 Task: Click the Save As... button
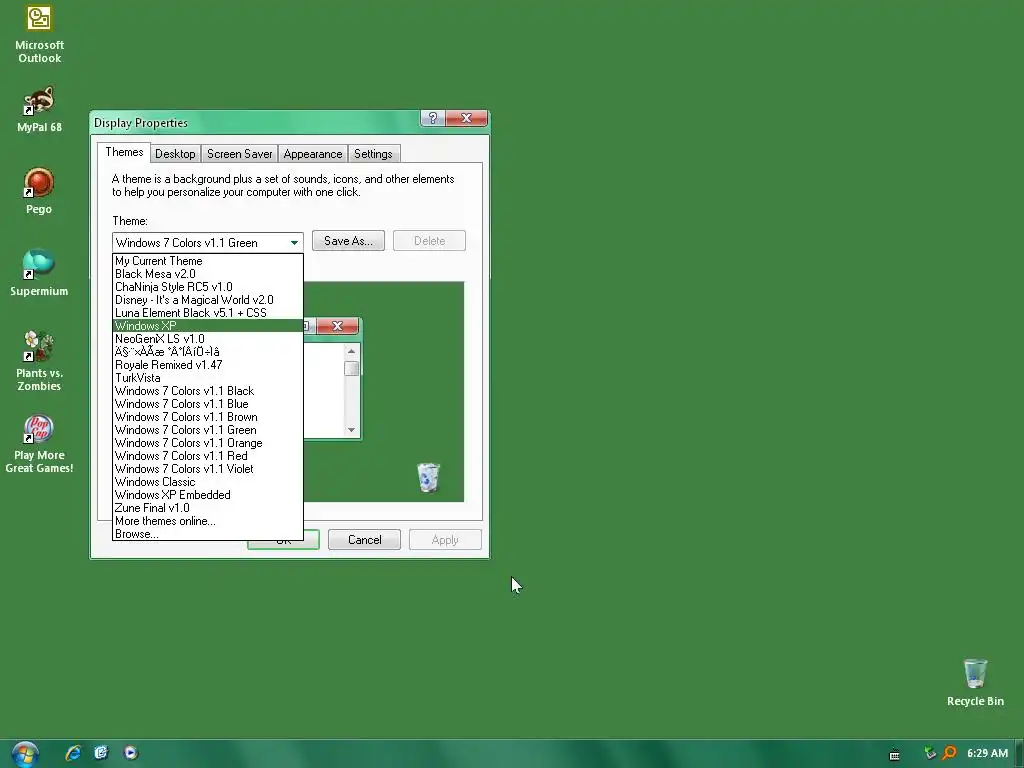click(x=348, y=241)
